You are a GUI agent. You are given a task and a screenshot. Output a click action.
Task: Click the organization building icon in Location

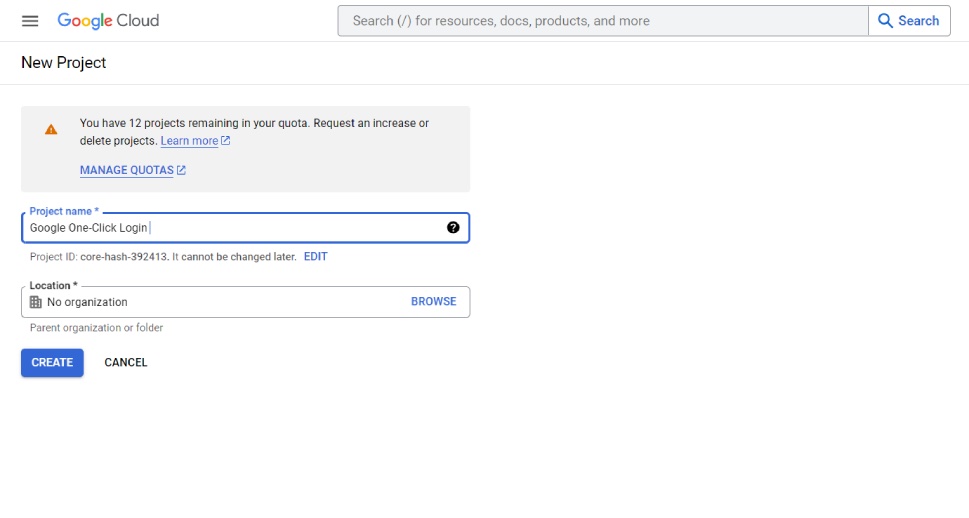click(x=36, y=302)
